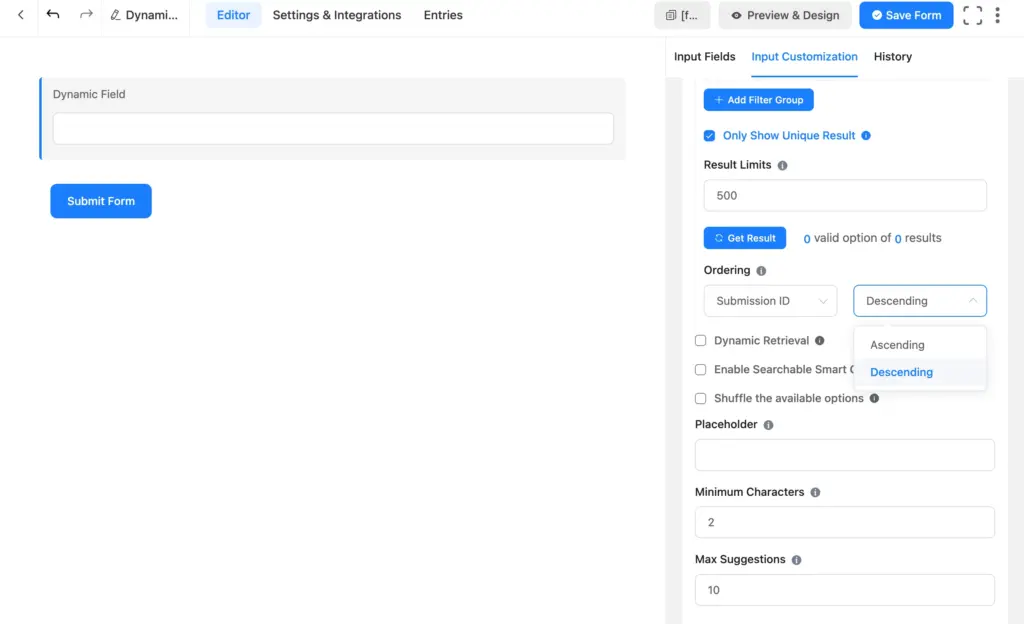
Task: Open the three-dot more options menu
Action: pos(997,15)
